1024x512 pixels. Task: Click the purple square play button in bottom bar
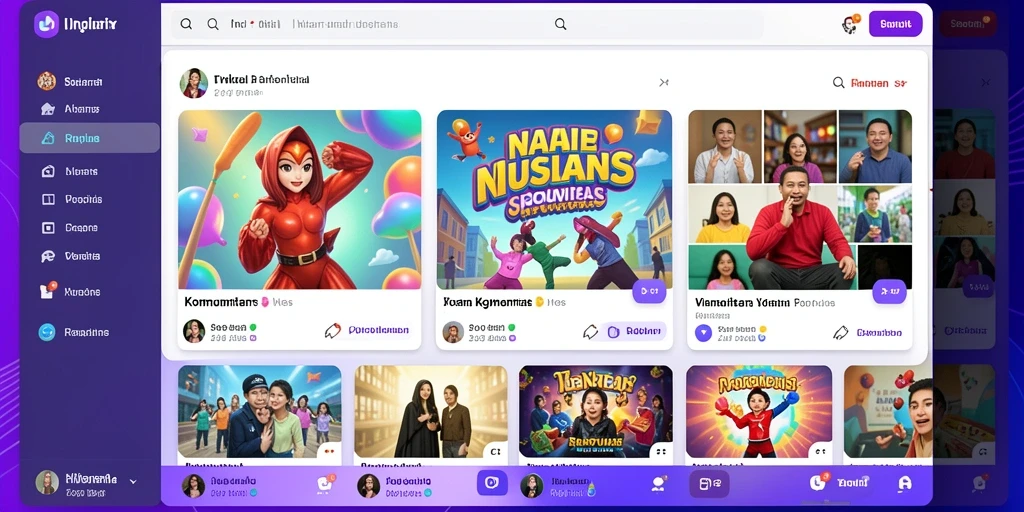[492, 483]
